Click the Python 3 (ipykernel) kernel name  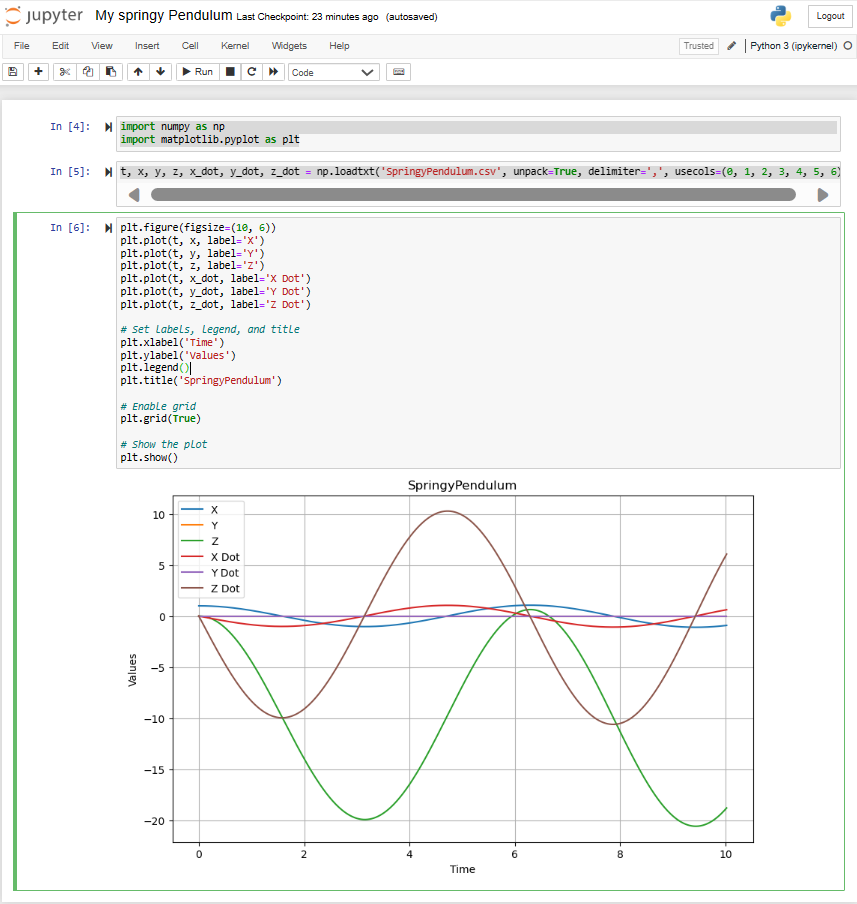point(794,46)
